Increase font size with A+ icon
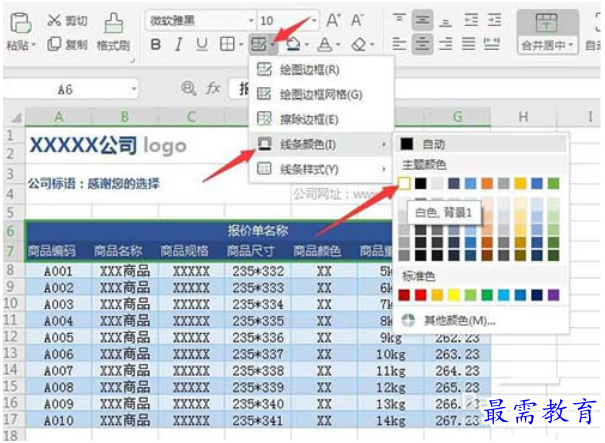The height and width of the screenshot is (443, 605). click(334, 20)
